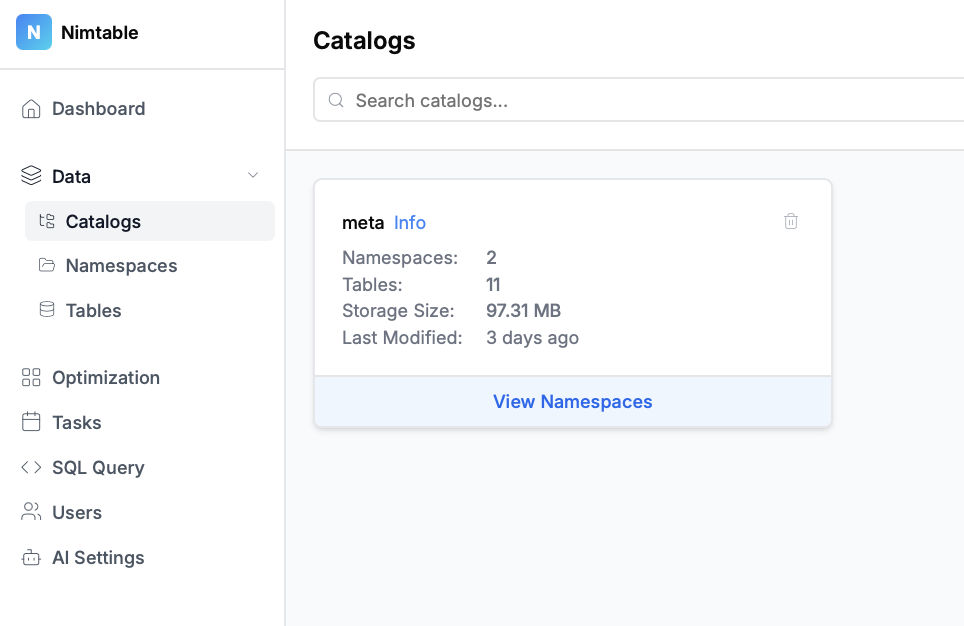Collapse the Data section chevron
The width and height of the screenshot is (964, 626).
tap(253, 176)
